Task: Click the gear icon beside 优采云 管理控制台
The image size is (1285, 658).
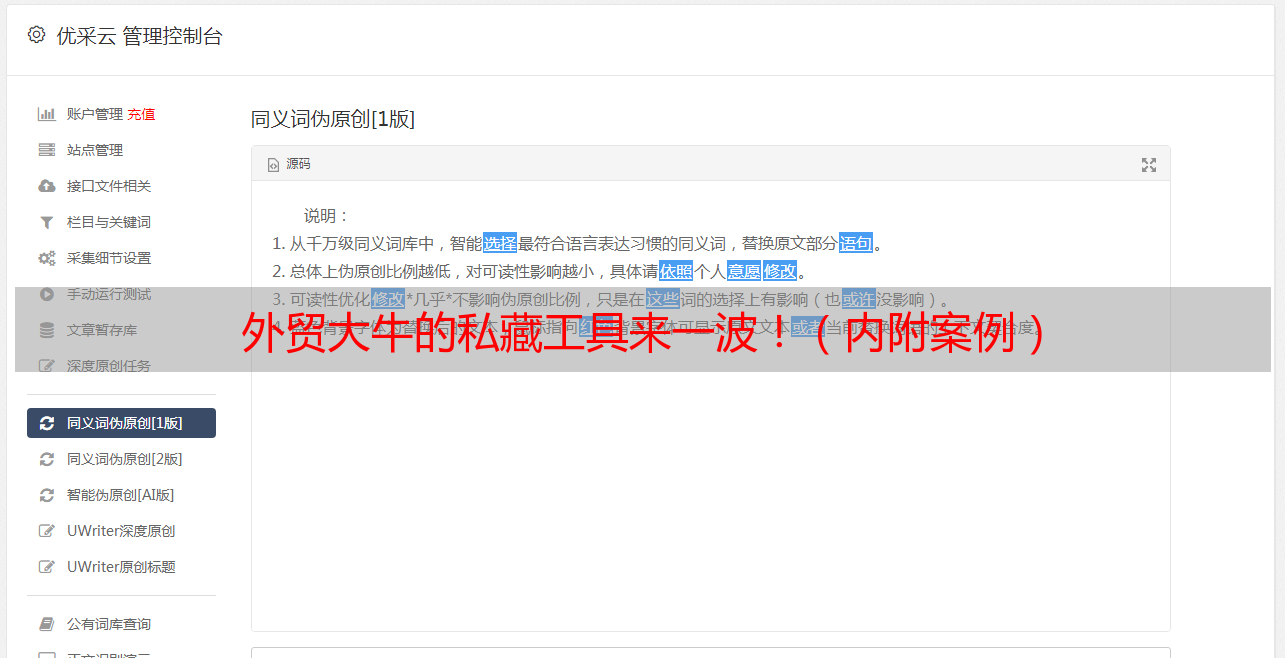Action: (37, 35)
